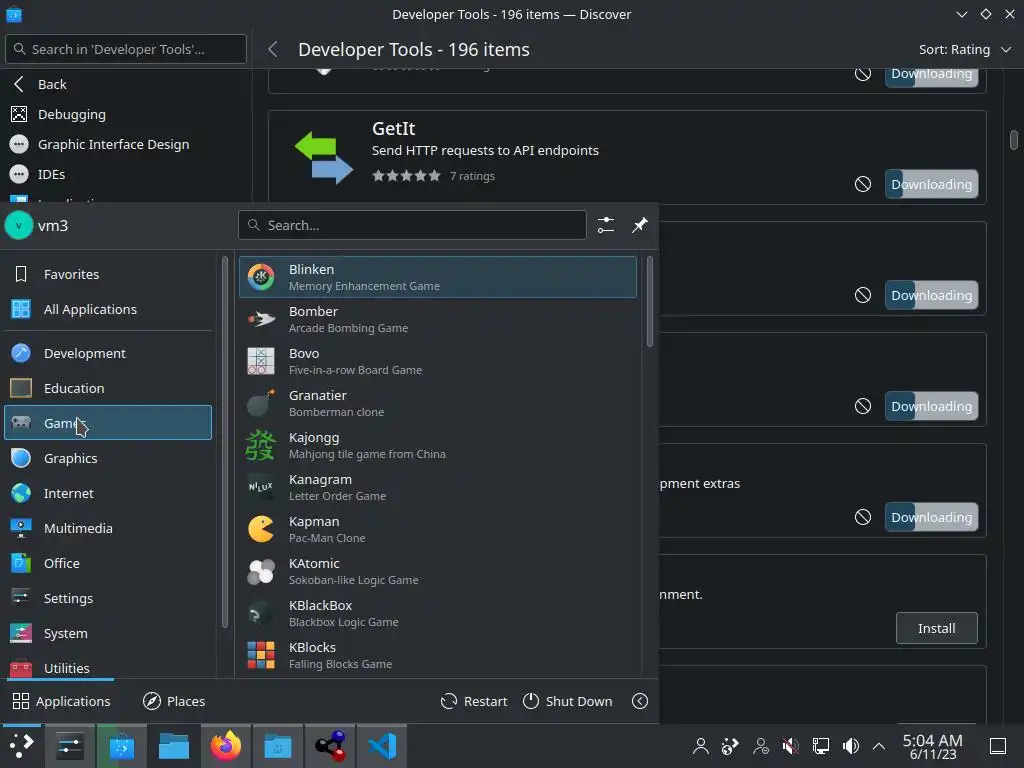Open the Graphics category
Screen dimensions: 1024x768
[108, 458]
